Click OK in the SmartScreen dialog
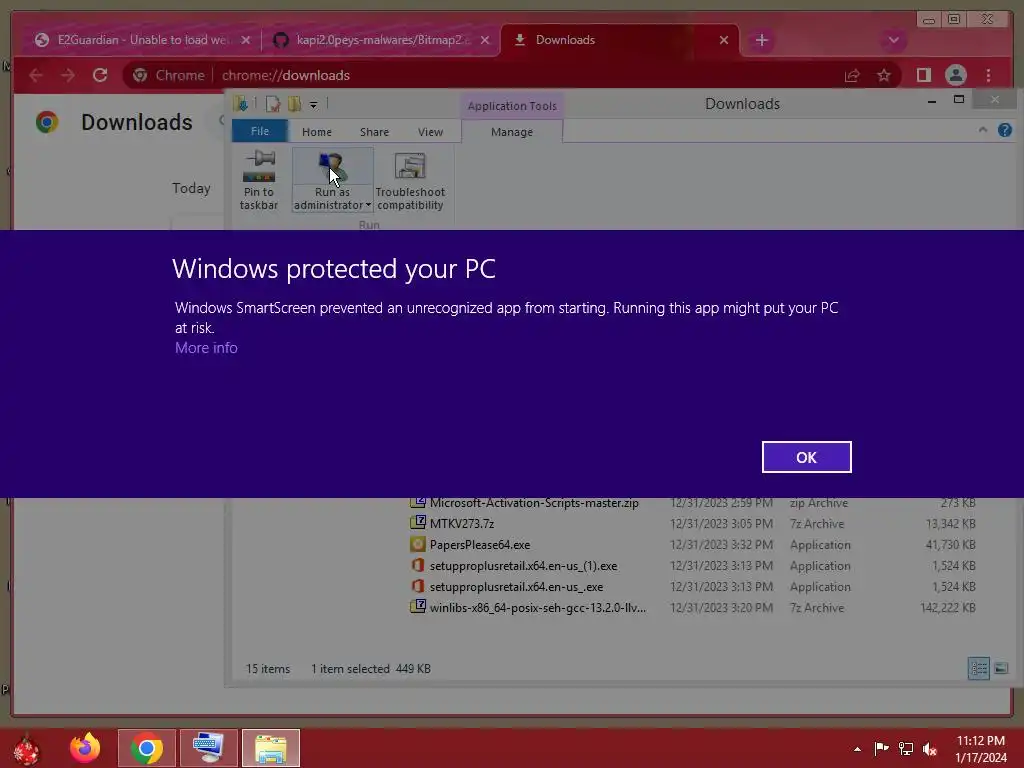The height and width of the screenshot is (768, 1024). [x=806, y=457]
